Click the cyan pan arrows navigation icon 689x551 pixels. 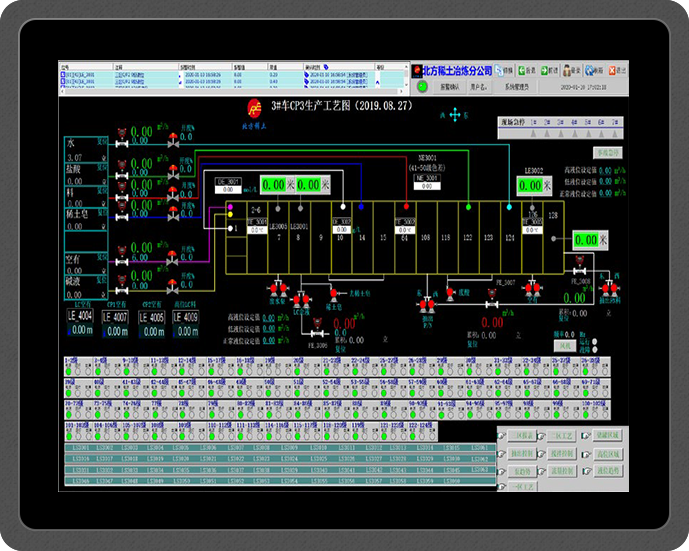(x=455, y=115)
